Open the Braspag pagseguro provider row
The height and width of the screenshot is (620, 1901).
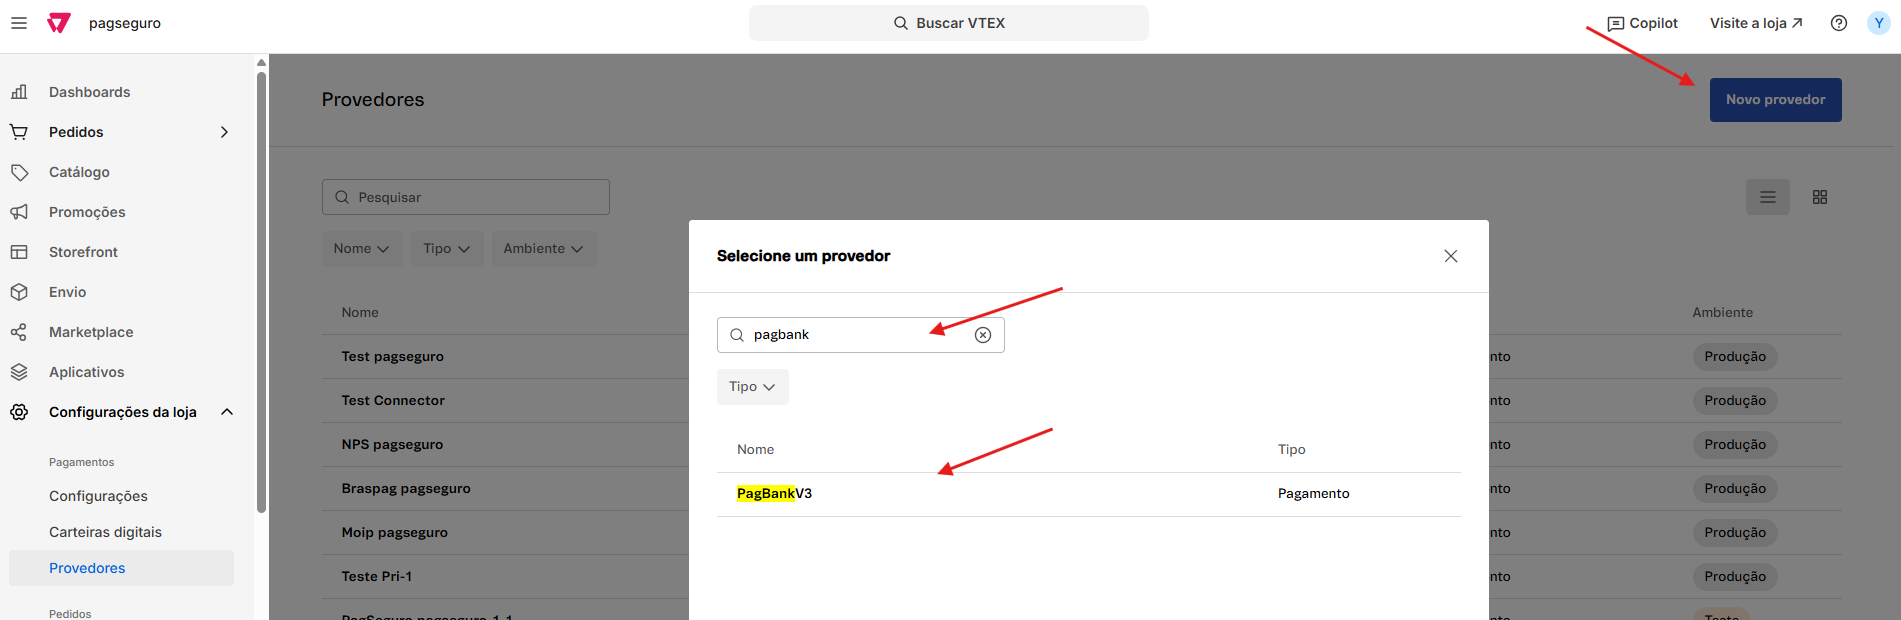coord(406,489)
